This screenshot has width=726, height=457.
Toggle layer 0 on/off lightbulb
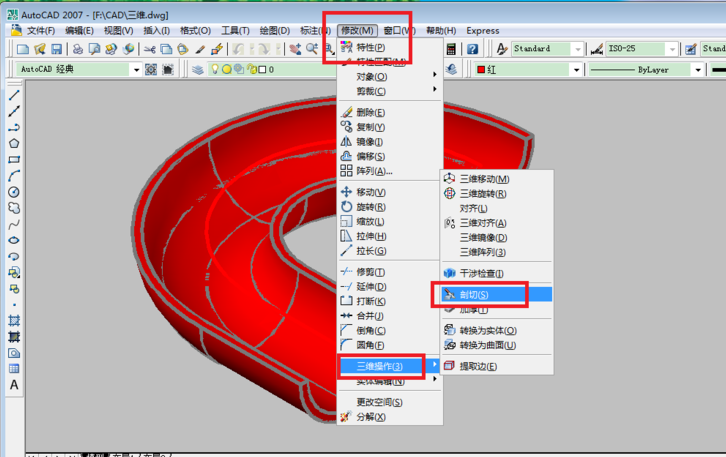pos(215,70)
